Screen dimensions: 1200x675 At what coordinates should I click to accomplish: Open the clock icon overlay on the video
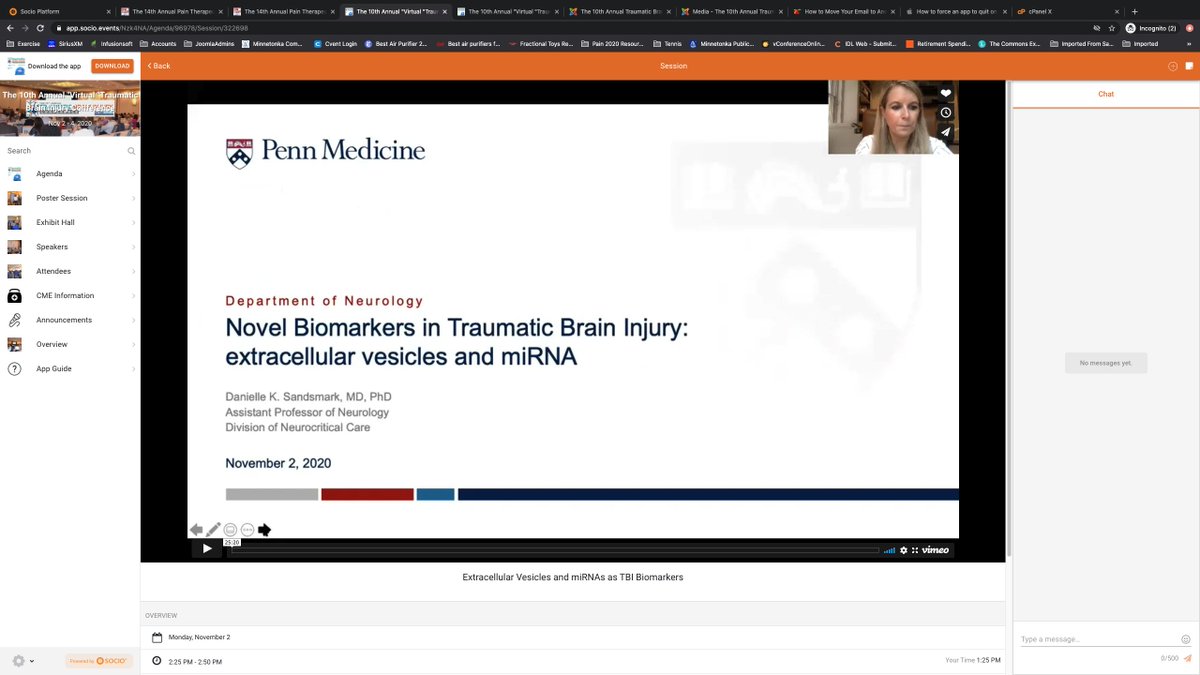[945, 112]
